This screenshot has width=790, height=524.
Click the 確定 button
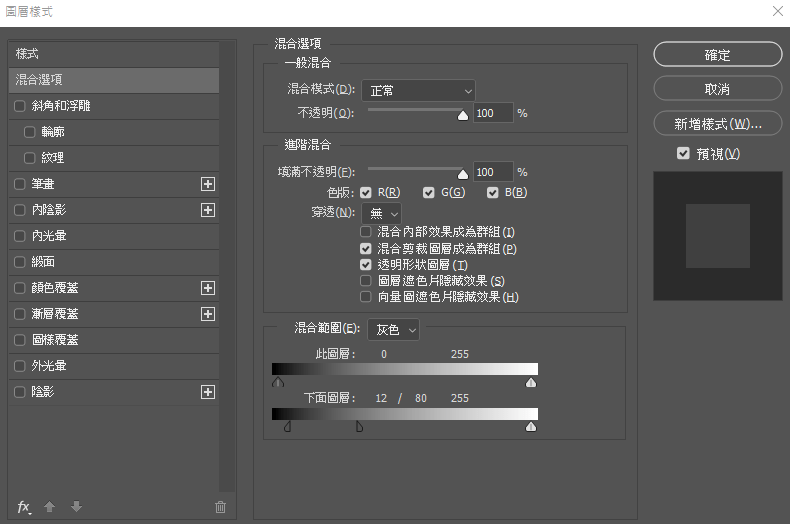(x=717, y=54)
